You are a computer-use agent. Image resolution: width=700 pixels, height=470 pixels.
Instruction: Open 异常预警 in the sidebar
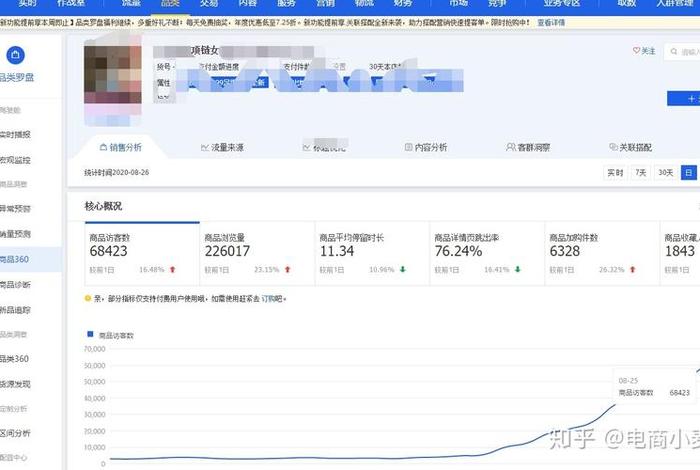click(x=16, y=208)
